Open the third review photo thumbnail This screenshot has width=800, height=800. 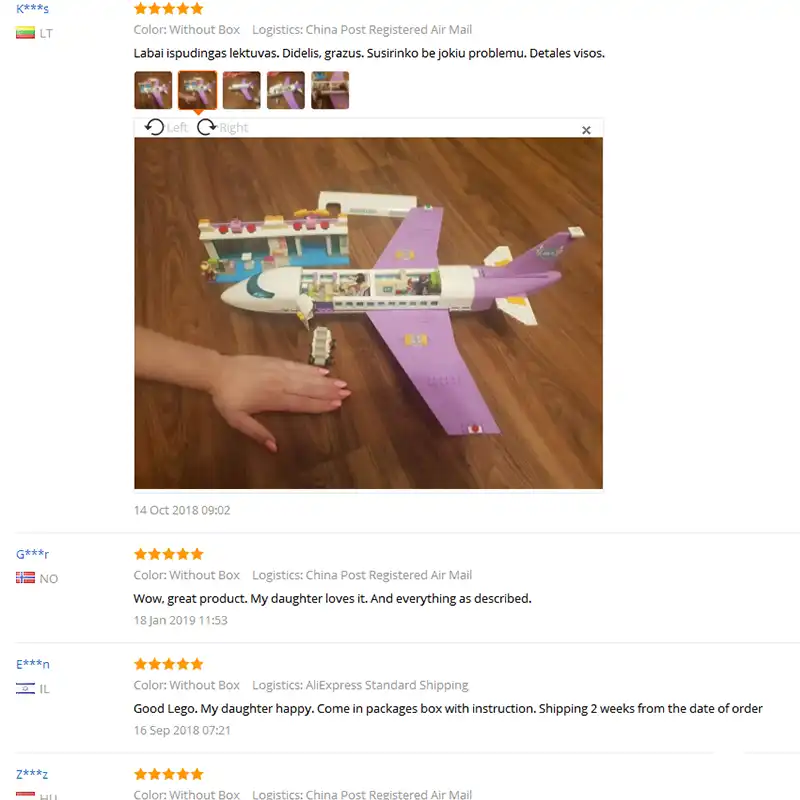[241, 90]
